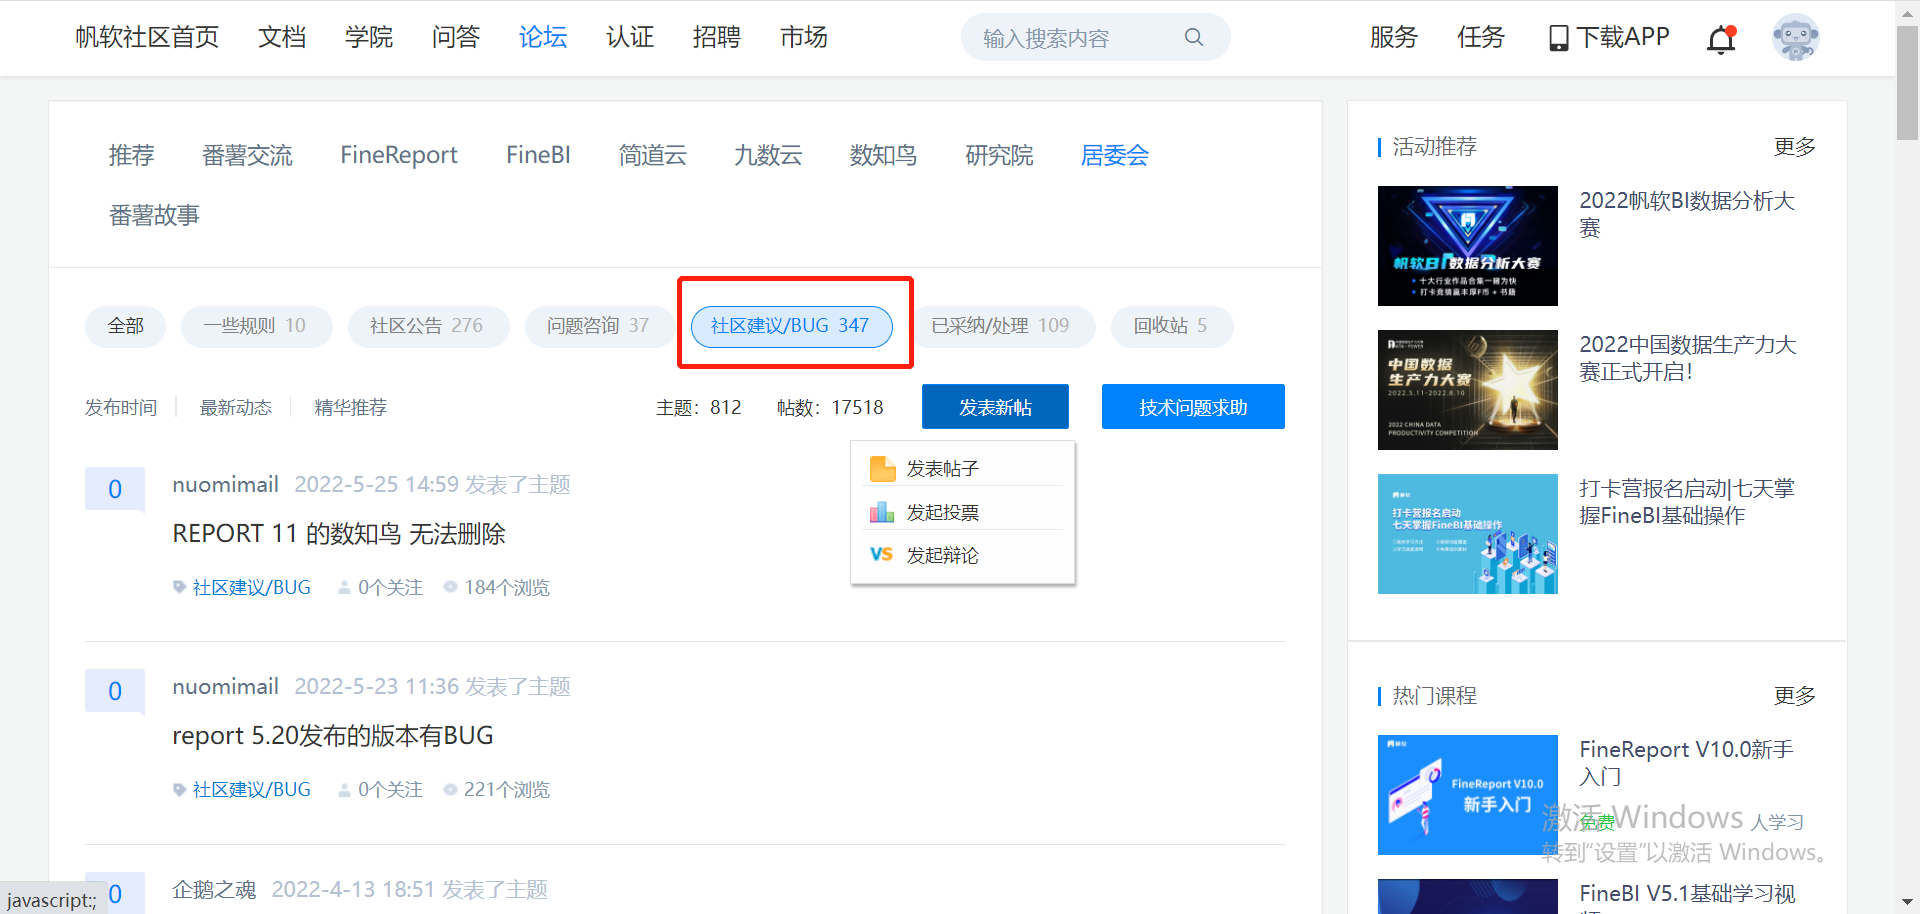Select the 社区公告 276 filter
1920x914 pixels.
click(x=428, y=326)
